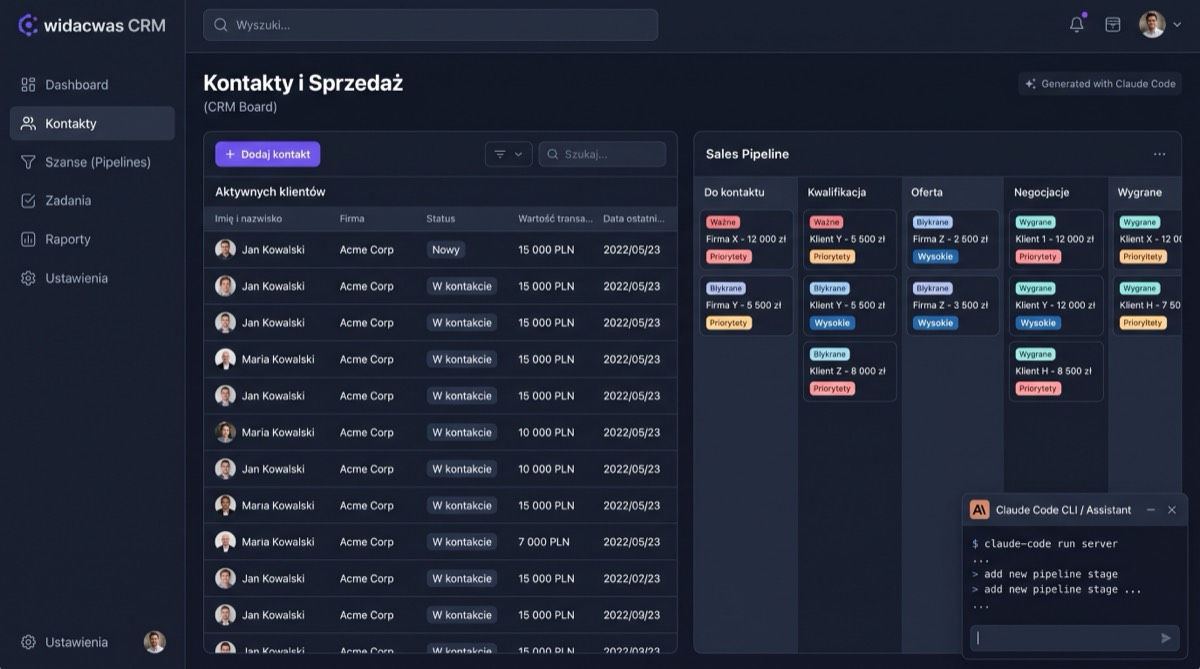Open the Klient 1 - 12 000 zł card
This screenshot has height=669, width=1200.
click(x=1056, y=240)
